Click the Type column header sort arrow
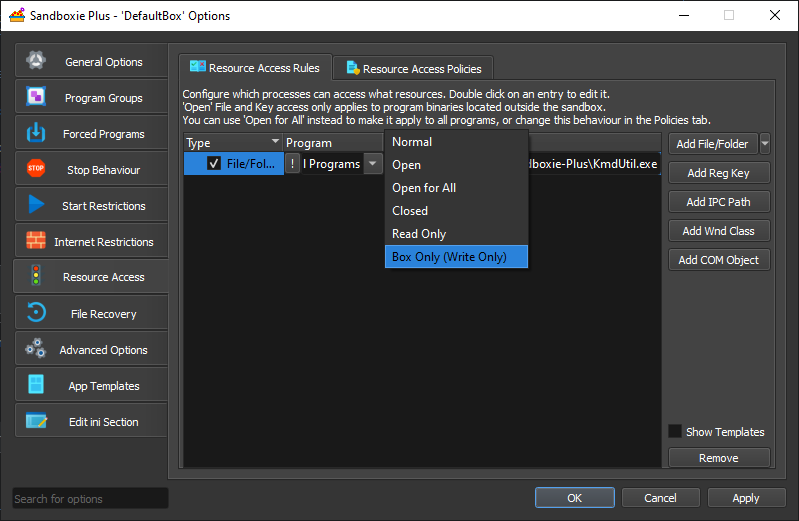Screen dimensions: 799x521 (275, 141)
